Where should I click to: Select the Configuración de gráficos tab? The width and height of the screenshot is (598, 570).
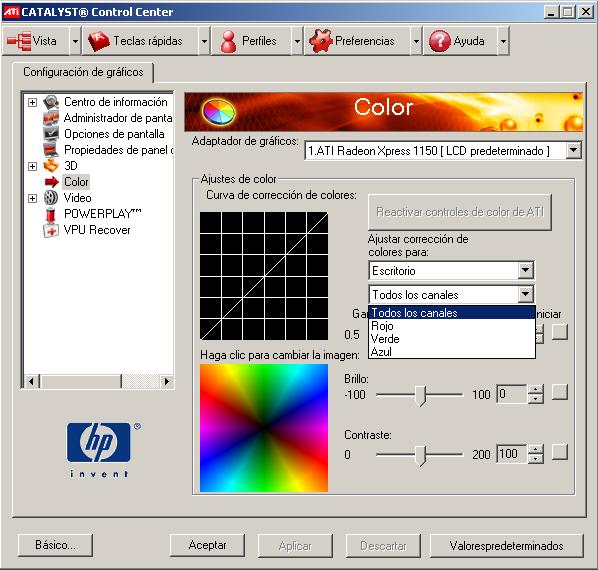tap(83, 72)
